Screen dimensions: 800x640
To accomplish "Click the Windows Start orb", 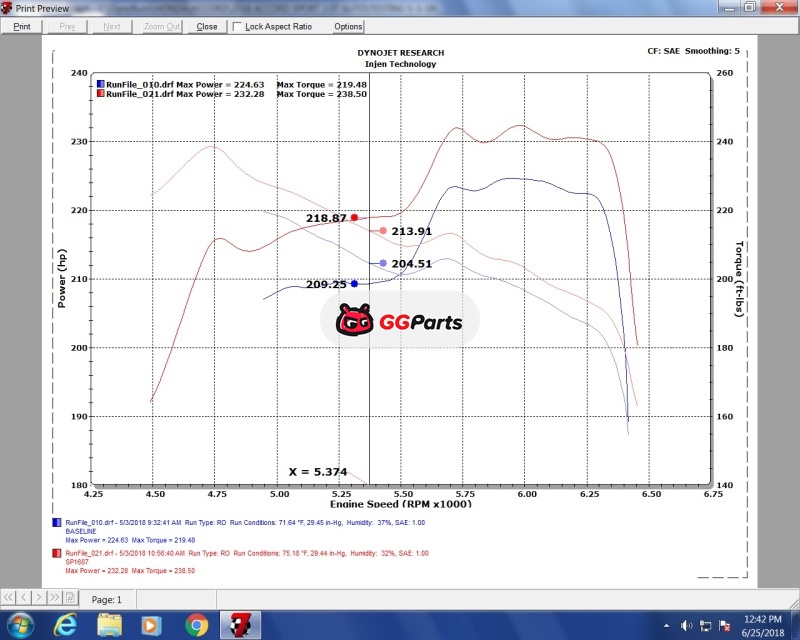I will tap(20, 625).
